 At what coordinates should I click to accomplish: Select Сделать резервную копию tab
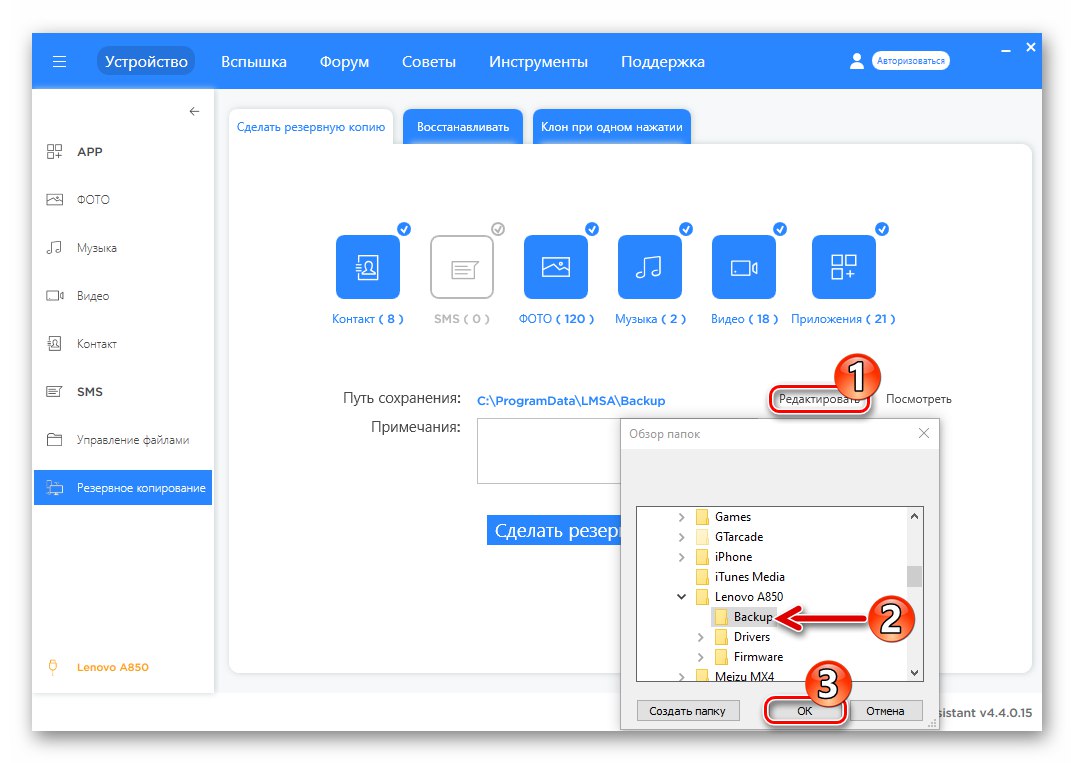click(x=311, y=127)
